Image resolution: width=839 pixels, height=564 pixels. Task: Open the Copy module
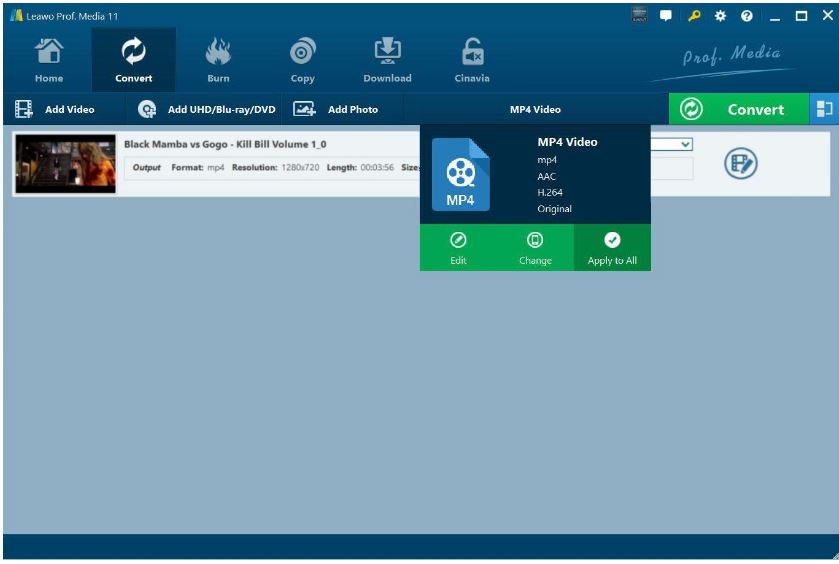coord(302,60)
